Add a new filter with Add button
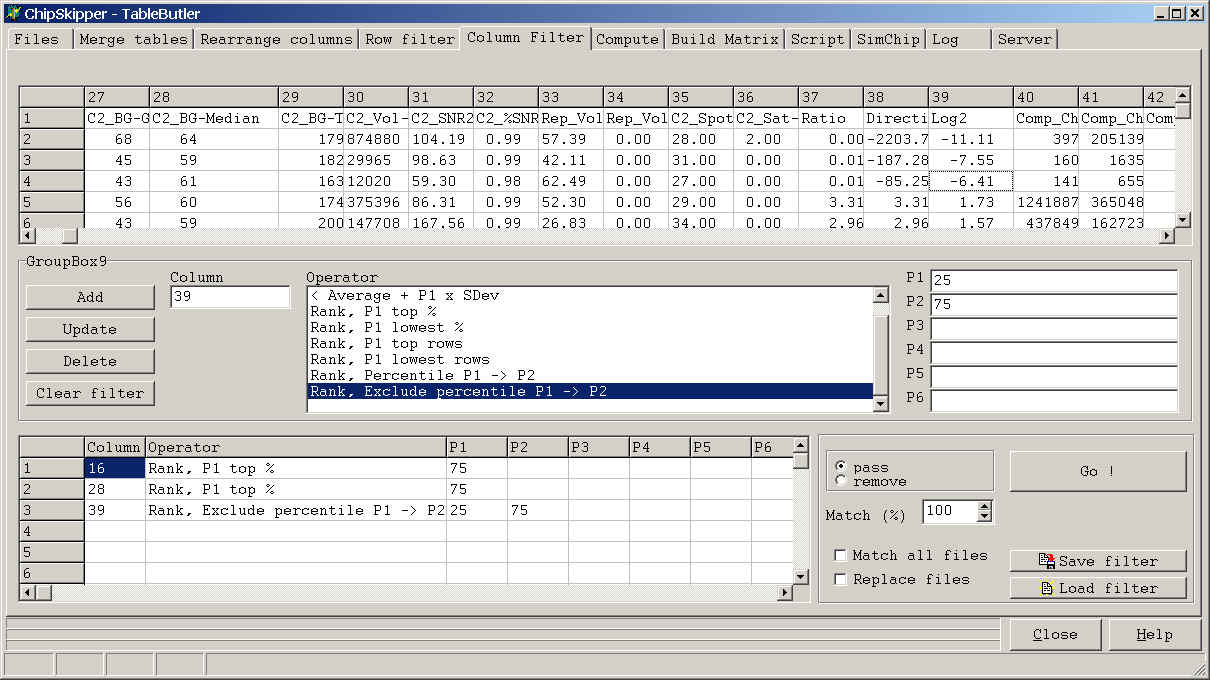Screen dimensions: 1210x680 pyautogui.click(x=90, y=297)
